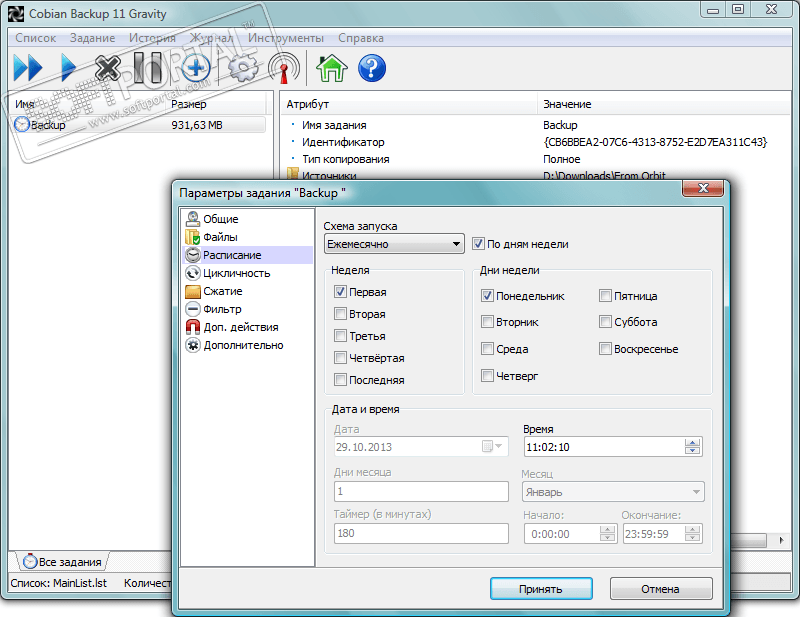The image size is (800, 617).
Task: Check the Четверг checkbox
Action: coord(487,376)
